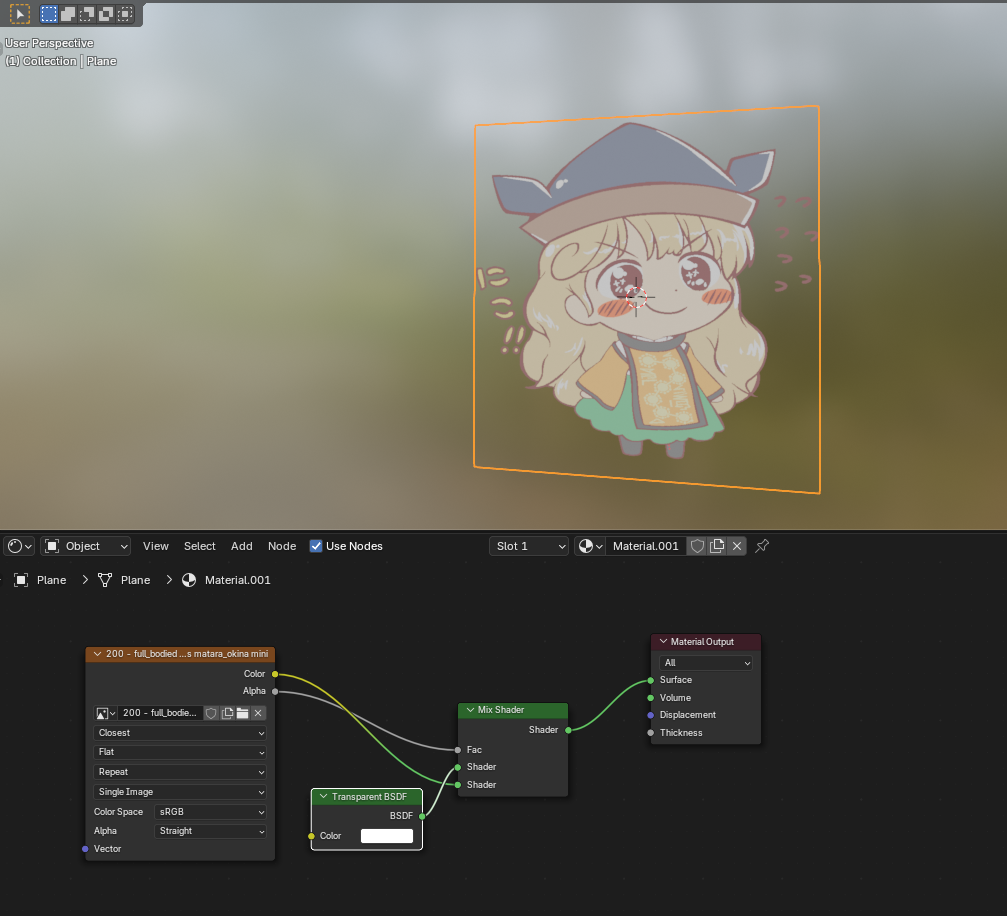The height and width of the screenshot is (916, 1007).
Task: Open the Single Image source dropdown
Action: tap(180, 792)
